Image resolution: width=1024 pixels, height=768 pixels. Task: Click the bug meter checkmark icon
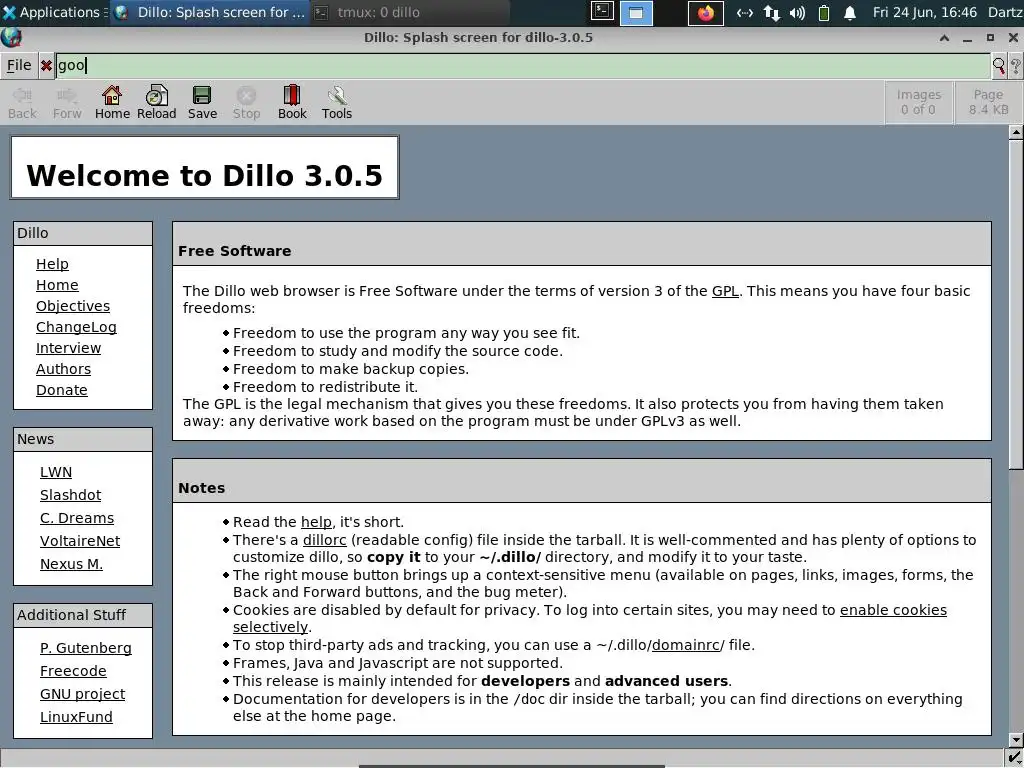1014,758
